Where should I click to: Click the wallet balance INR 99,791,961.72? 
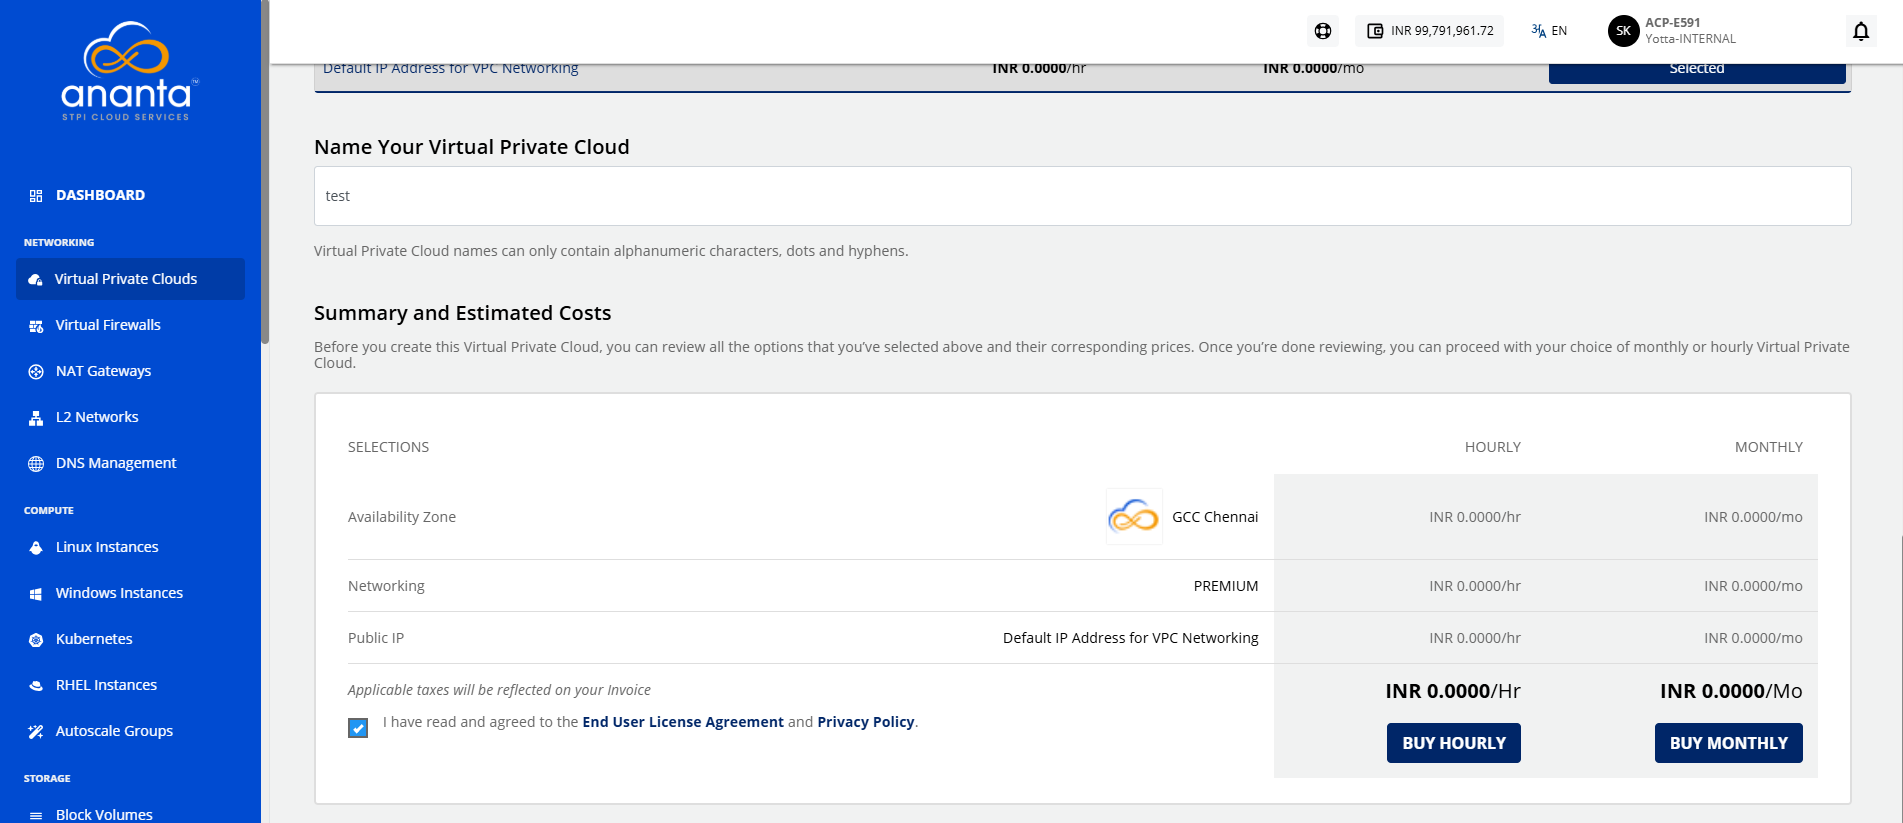[x=1430, y=31]
